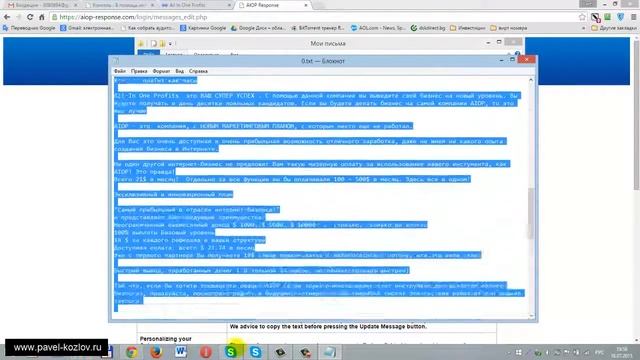The width and height of the screenshot is (640, 360).
Task: Expand the вирт номера bookmarks folder
Action: 509,28
